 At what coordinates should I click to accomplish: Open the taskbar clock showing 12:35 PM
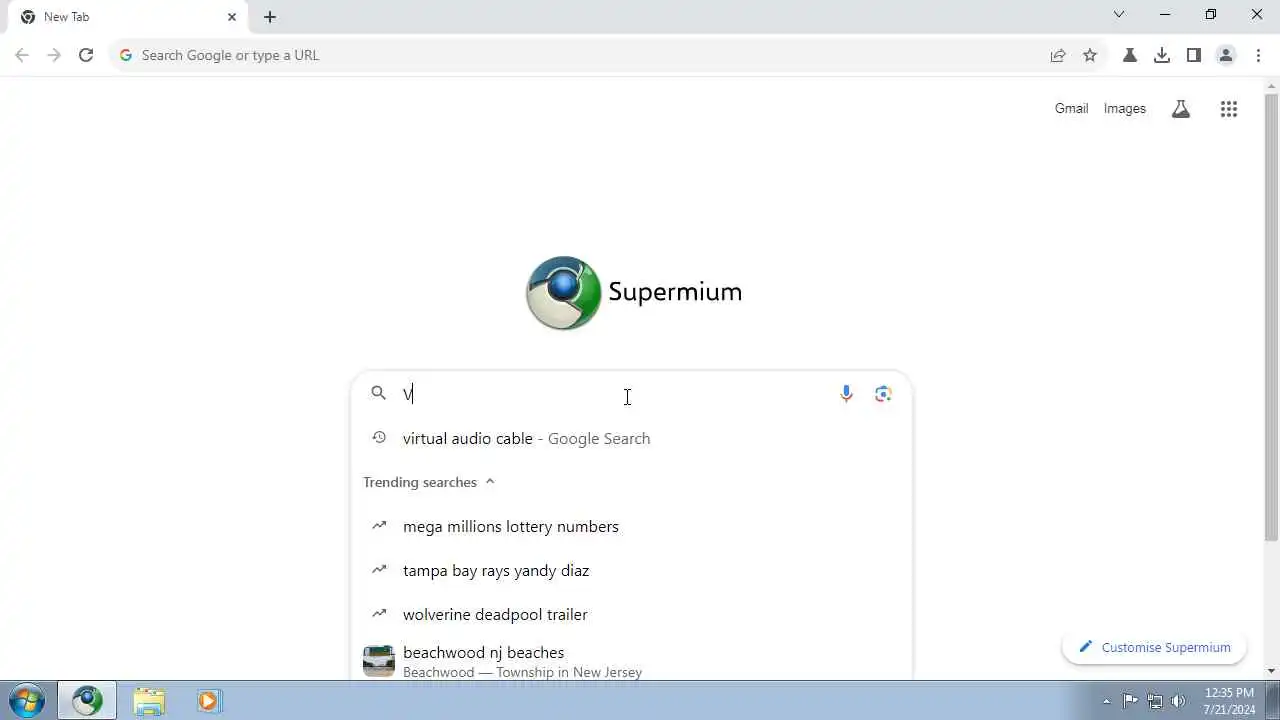point(1229,701)
